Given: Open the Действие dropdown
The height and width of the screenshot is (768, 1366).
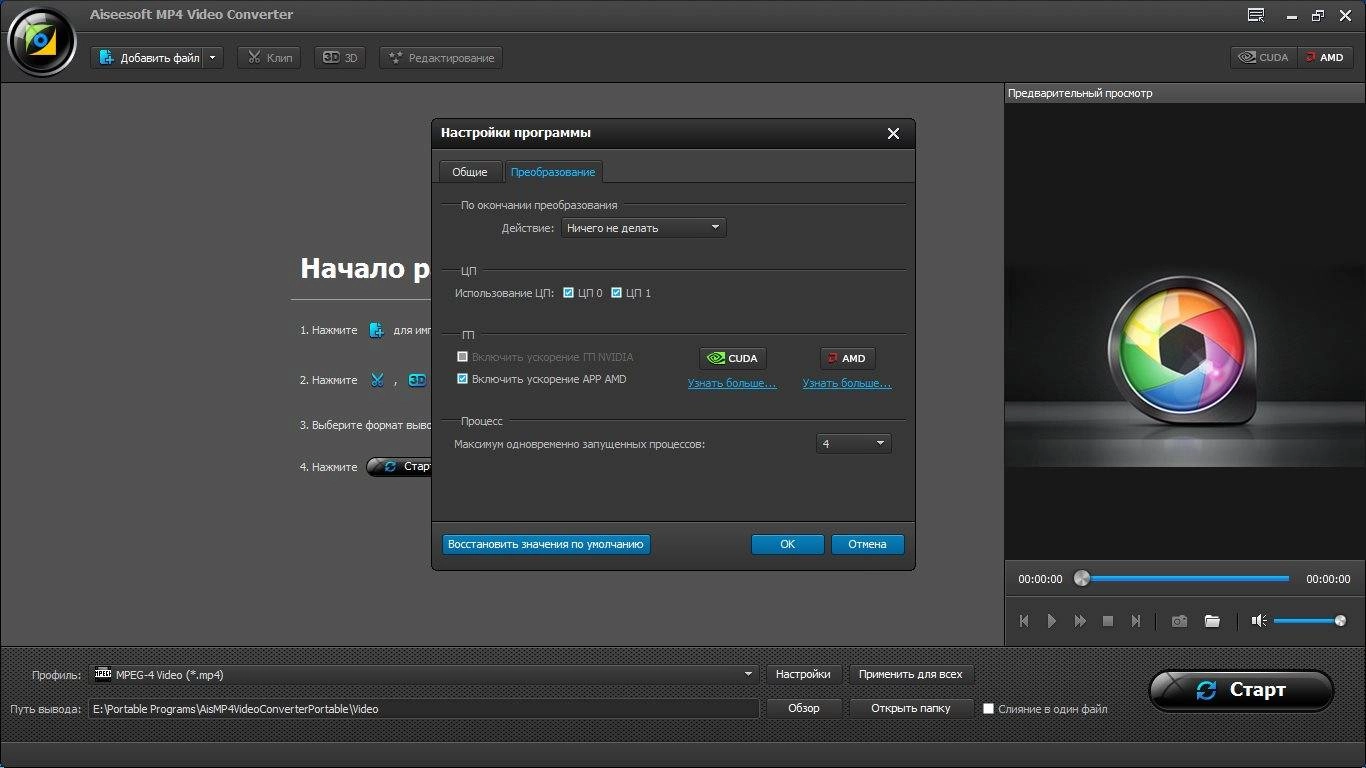Looking at the screenshot, I should (644, 228).
